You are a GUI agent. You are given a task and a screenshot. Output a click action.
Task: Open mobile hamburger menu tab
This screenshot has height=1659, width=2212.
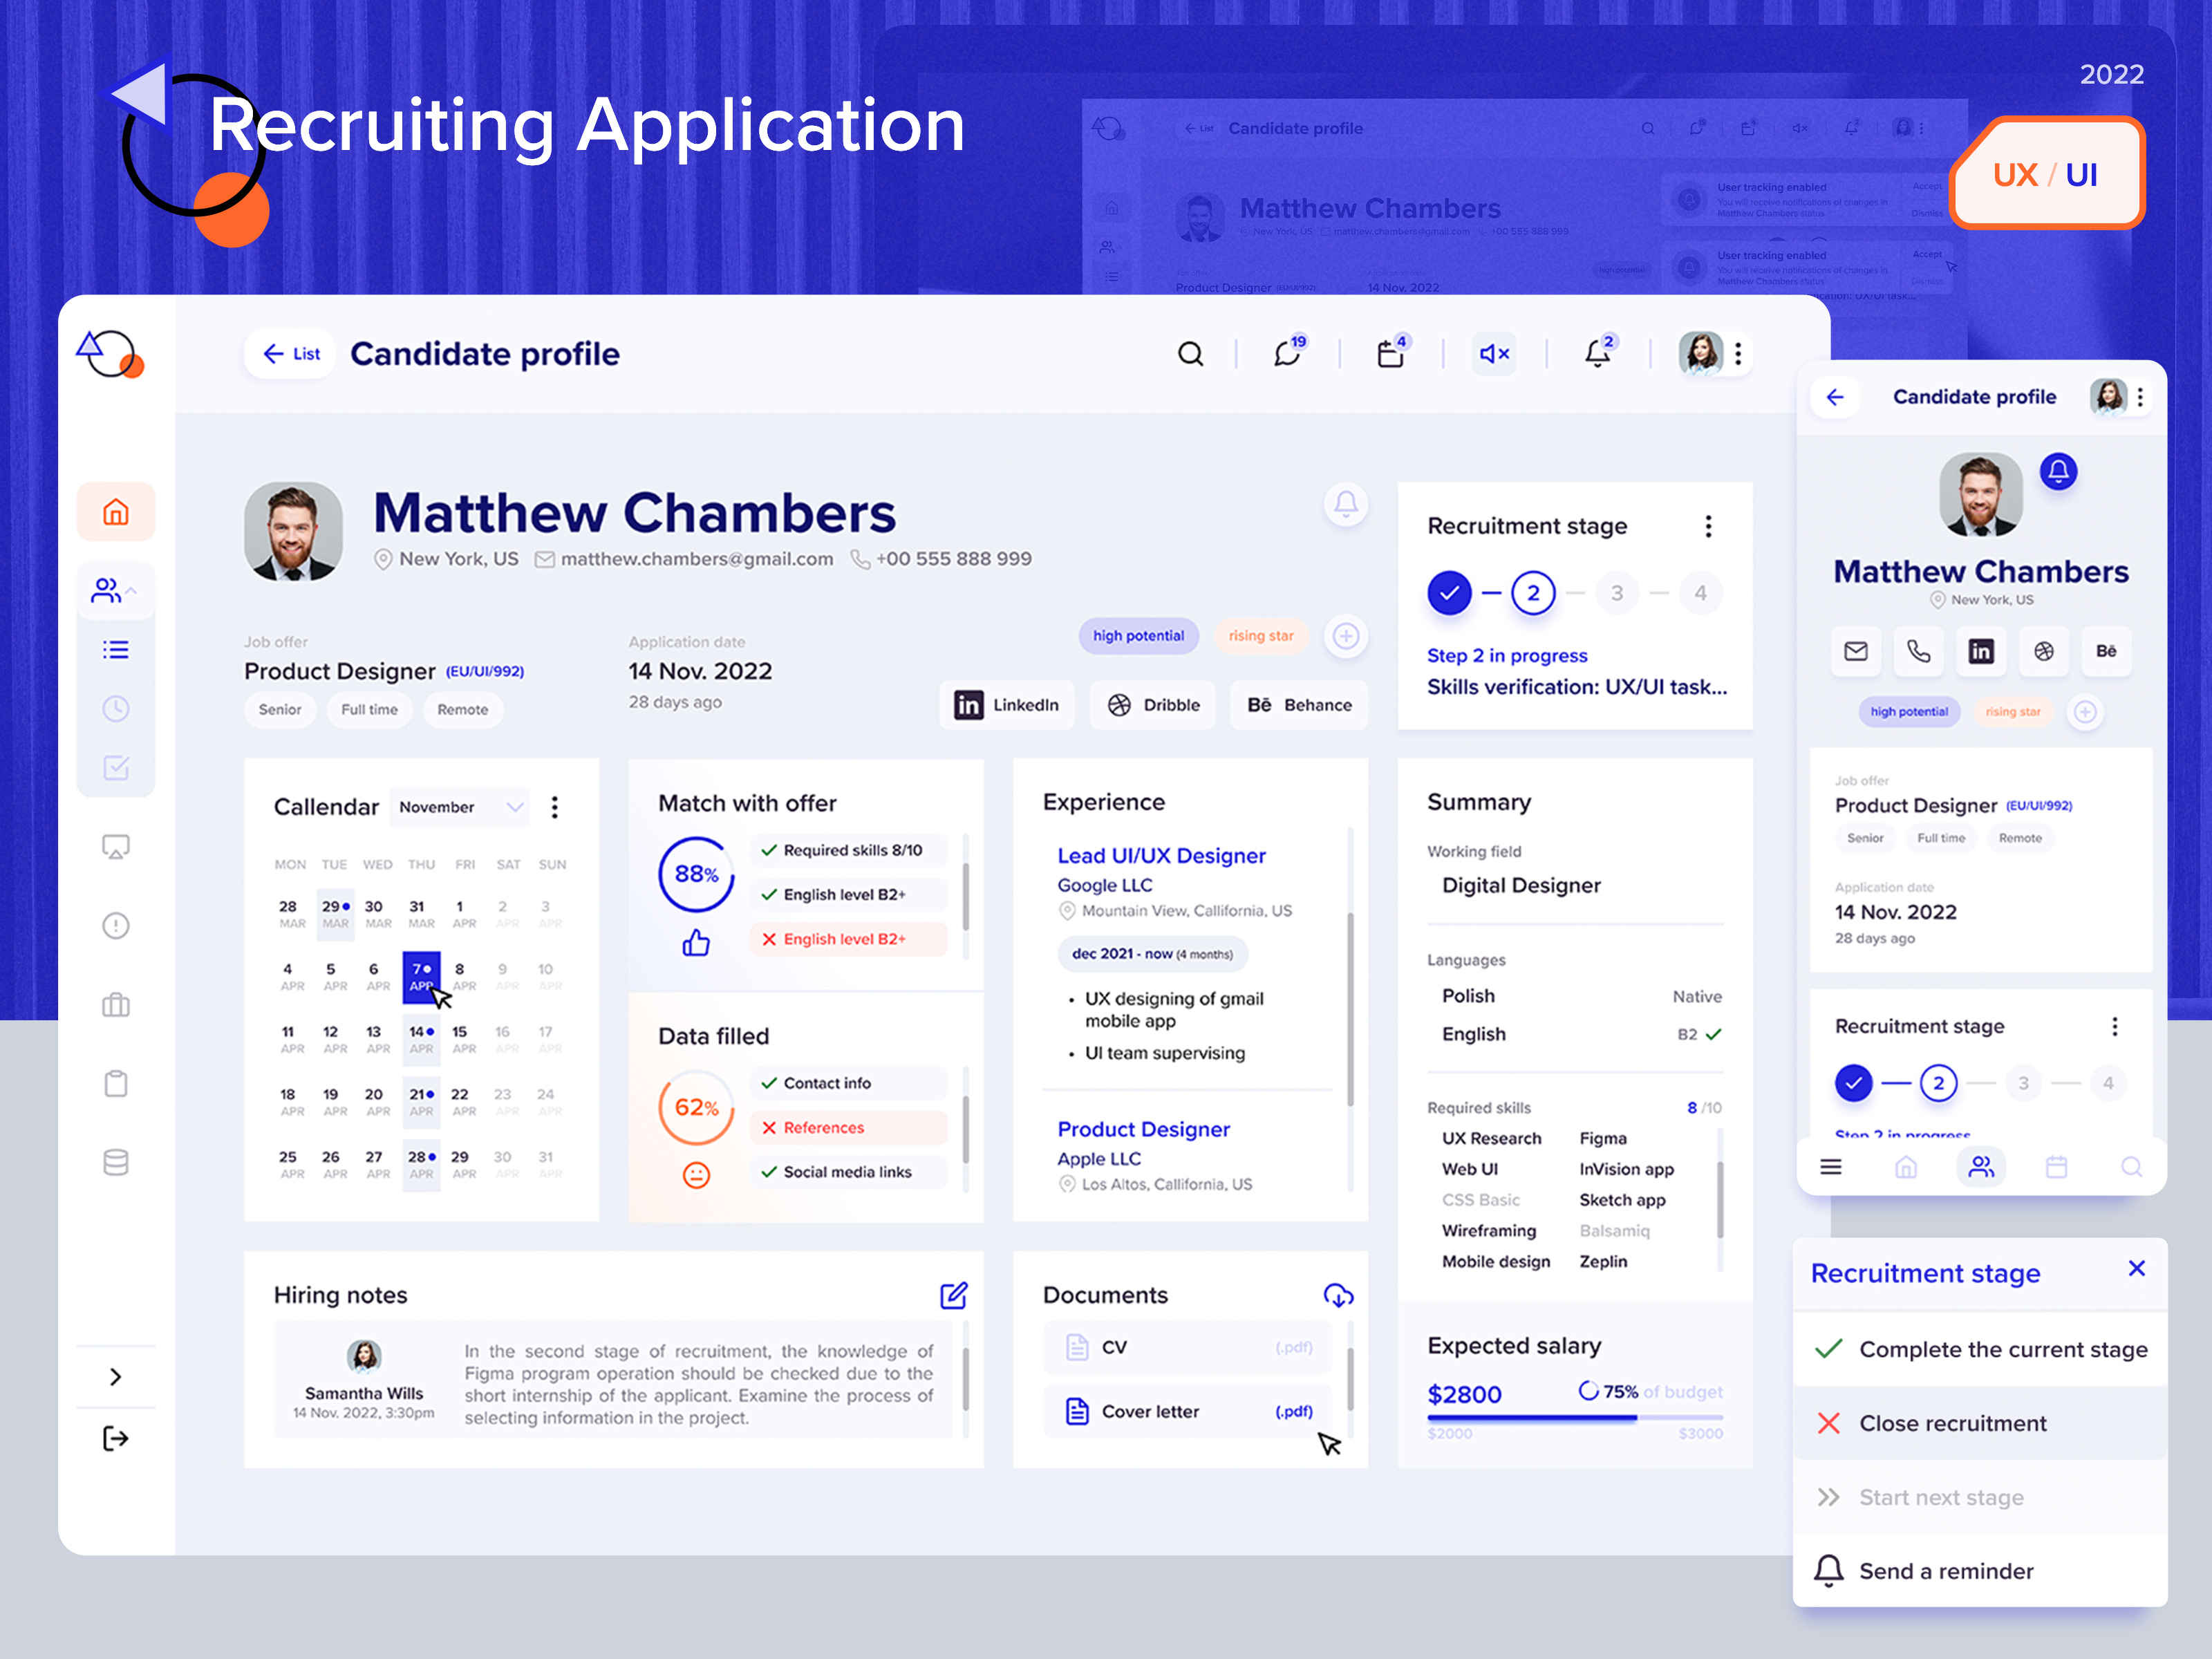pyautogui.click(x=1831, y=1167)
